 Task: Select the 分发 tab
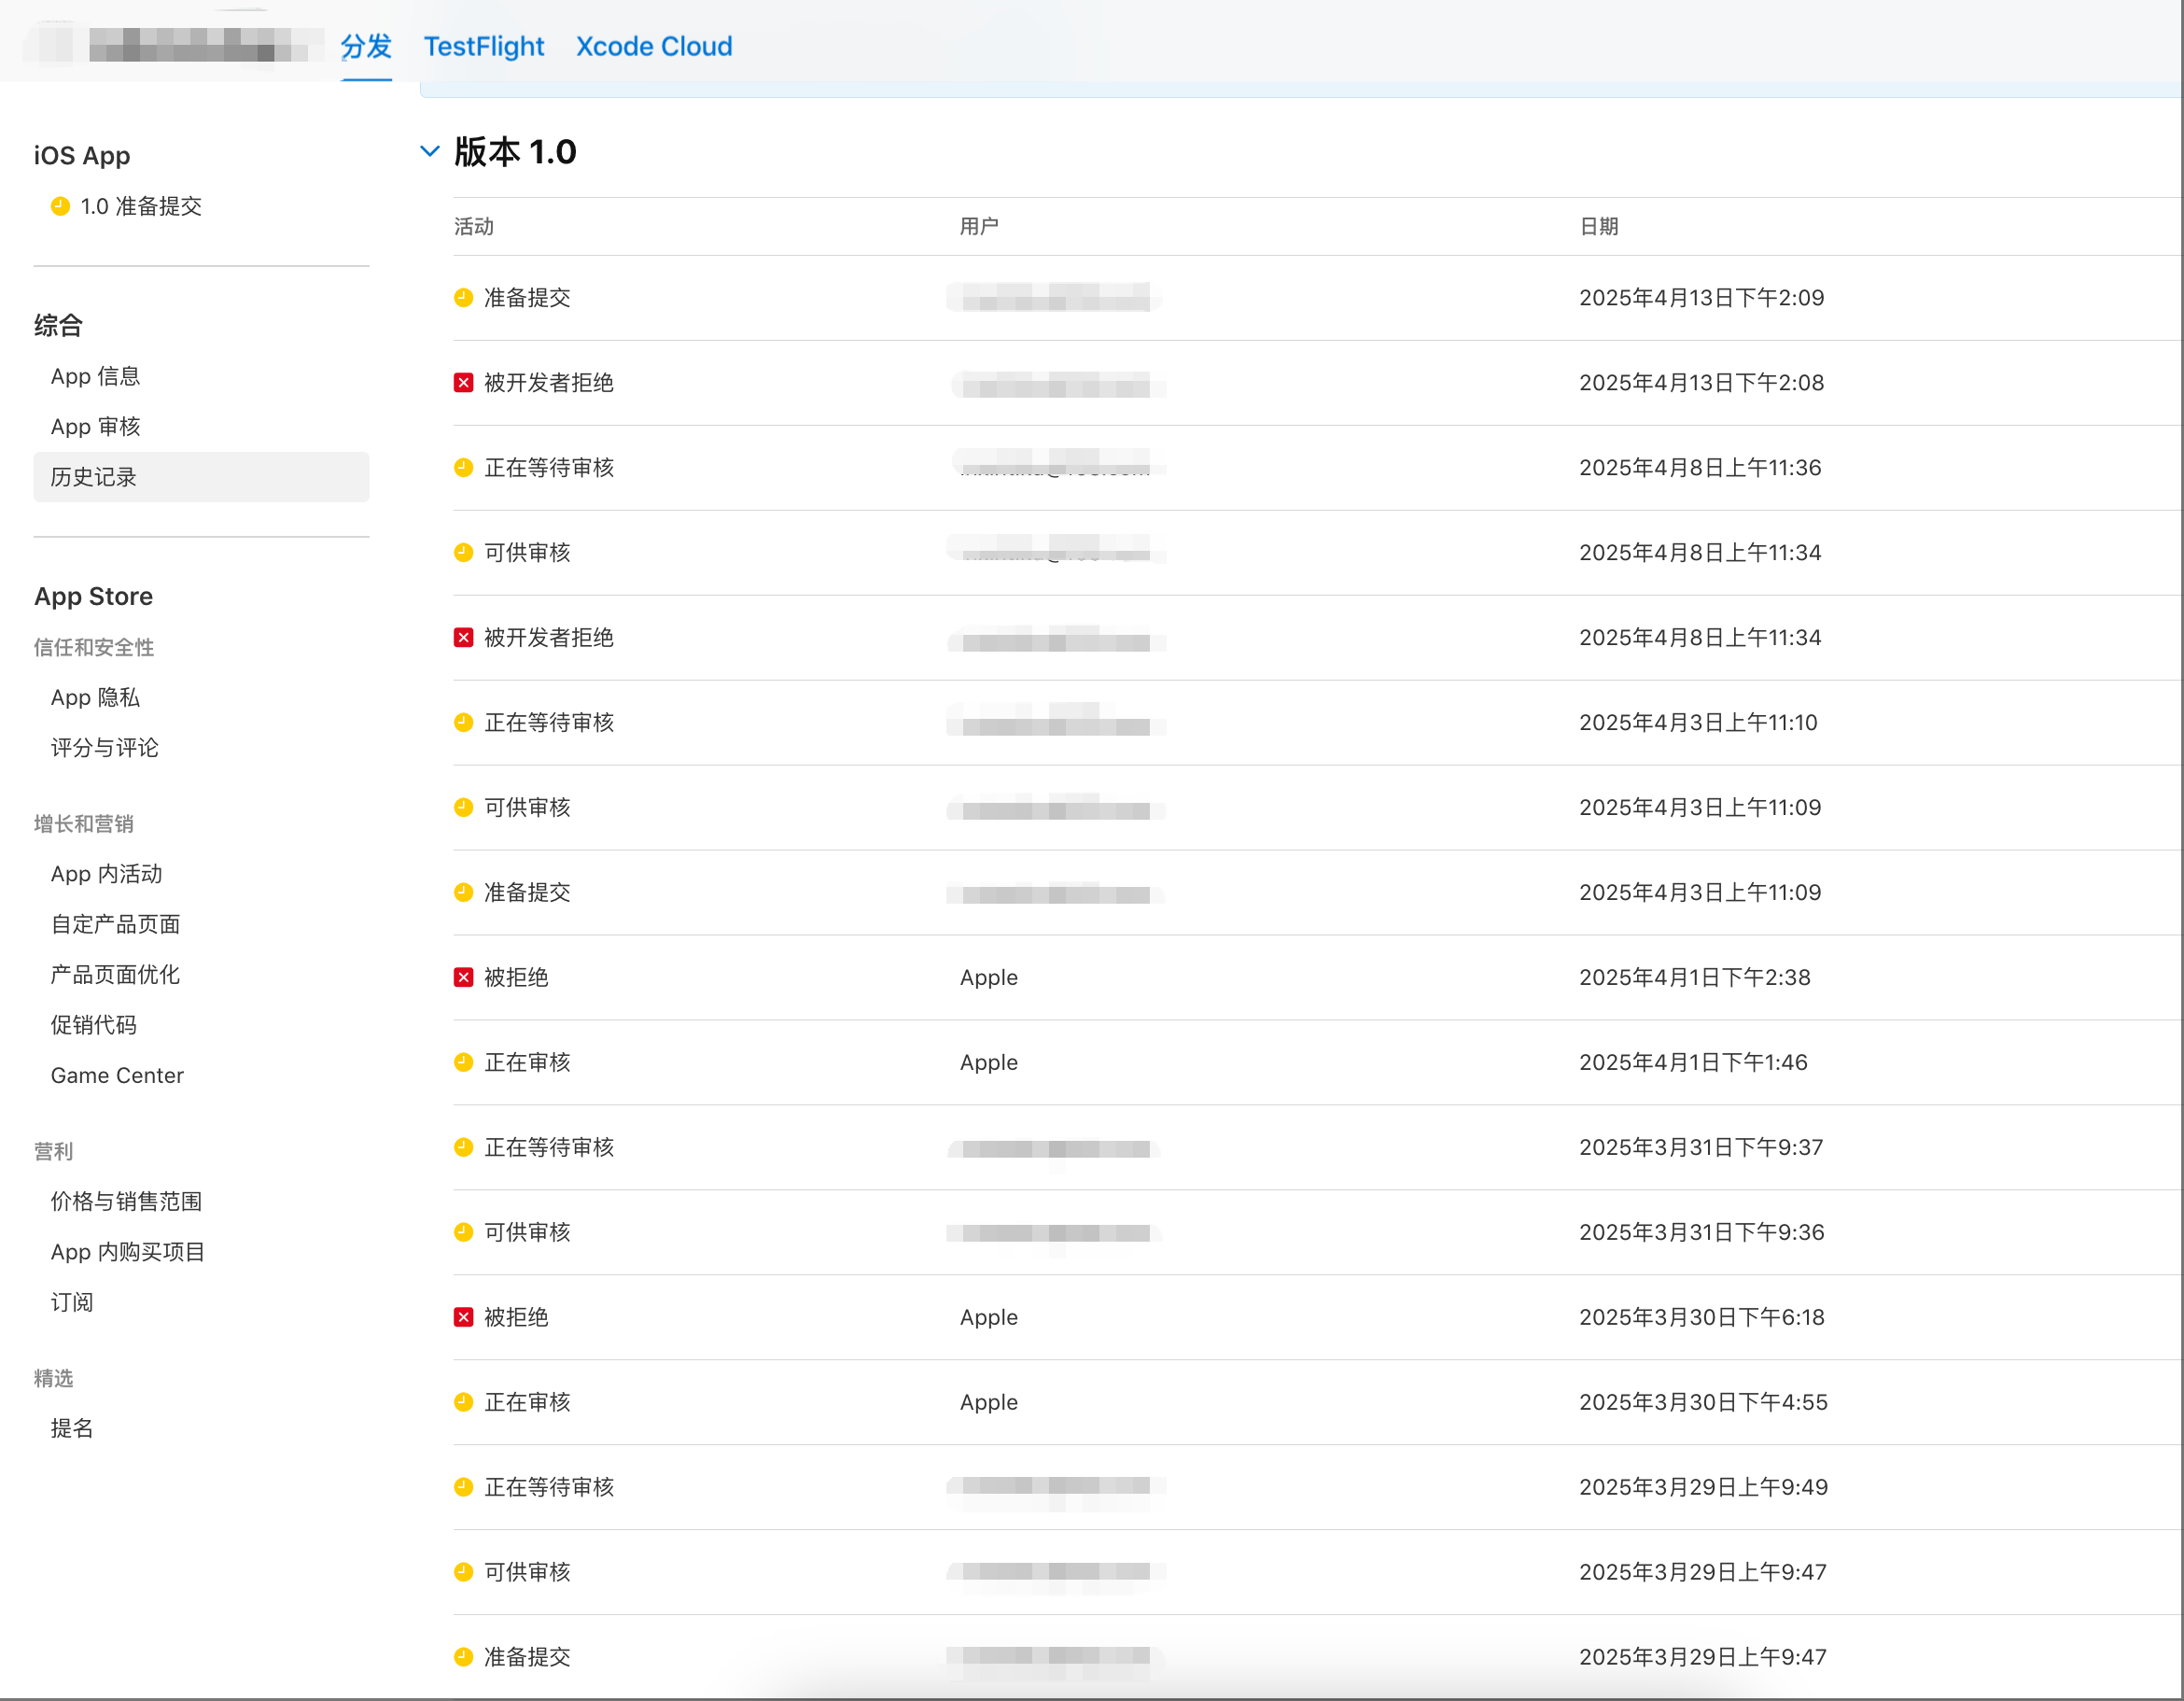[x=366, y=46]
